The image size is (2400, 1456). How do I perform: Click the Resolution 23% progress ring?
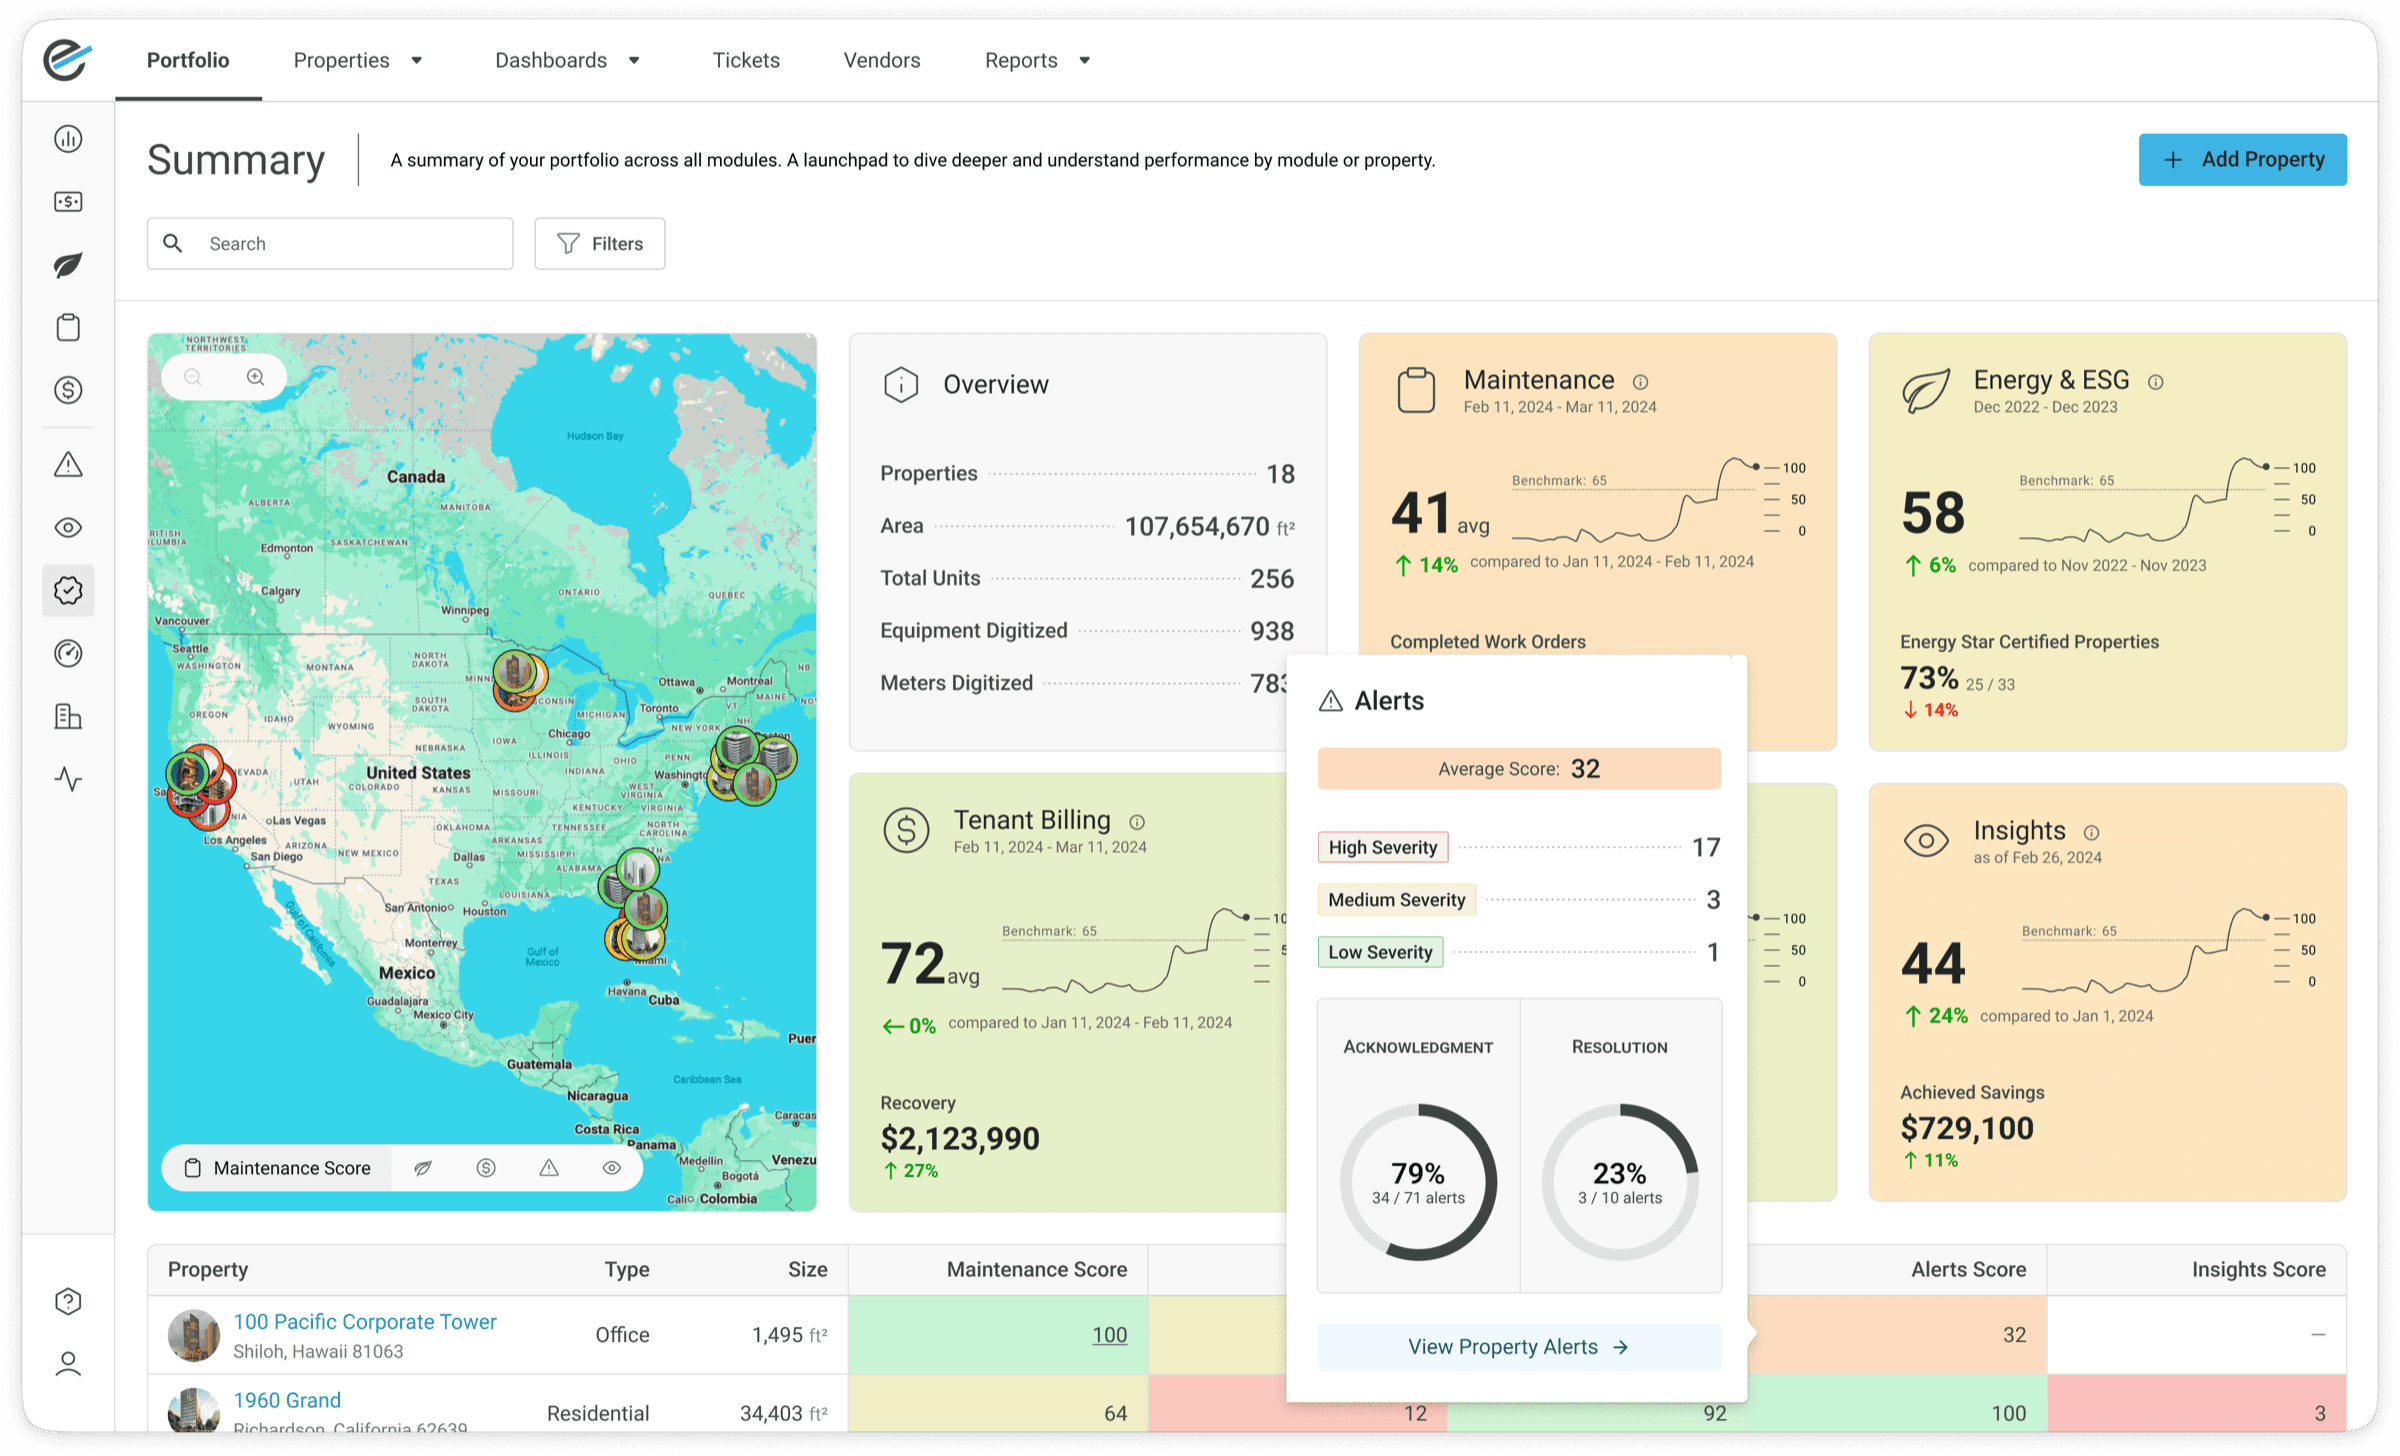point(1620,1182)
